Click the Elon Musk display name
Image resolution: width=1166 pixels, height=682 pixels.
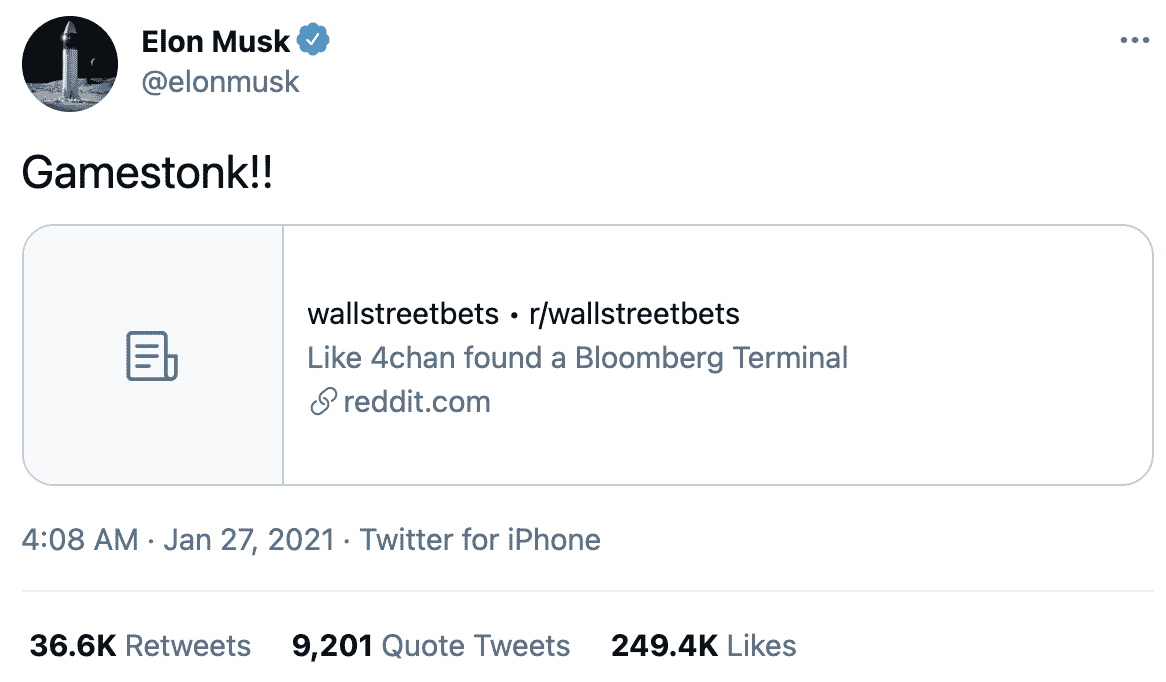(216, 41)
